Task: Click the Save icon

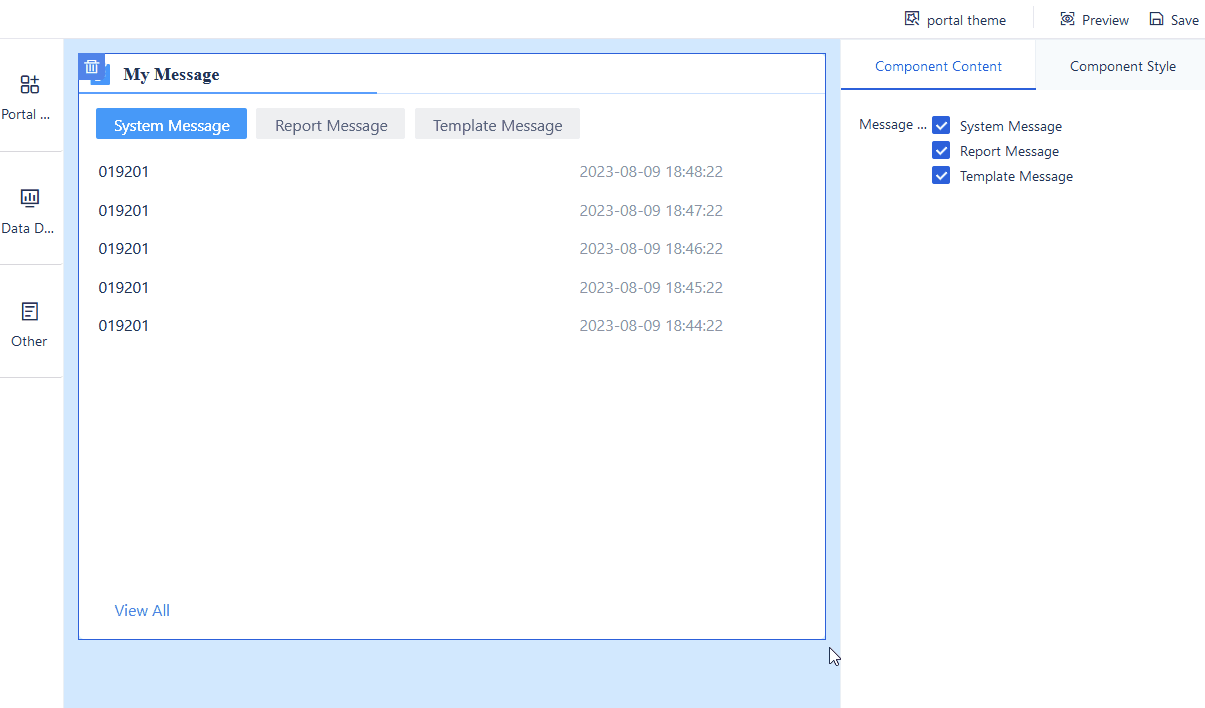Action: point(1154,19)
